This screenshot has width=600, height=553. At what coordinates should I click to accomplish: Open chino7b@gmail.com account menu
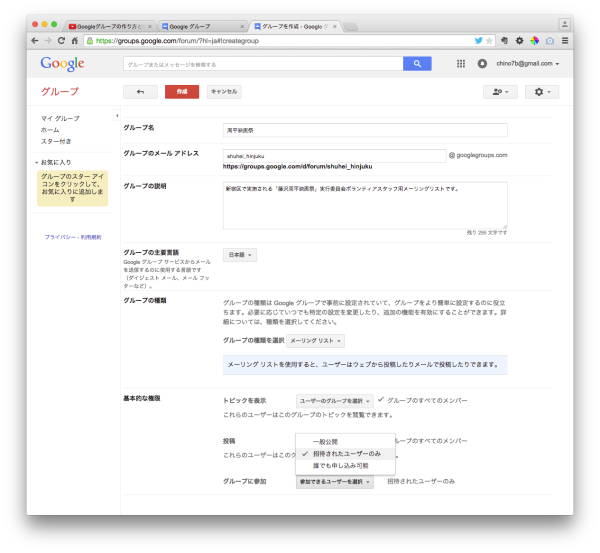click(528, 64)
